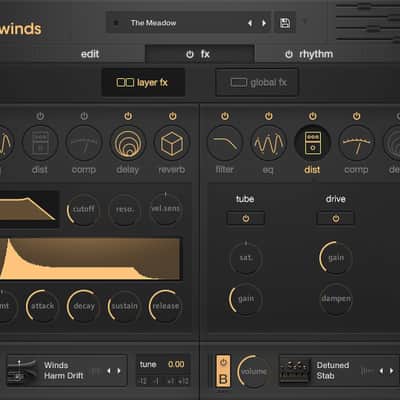Viewport: 400px width, 400px height.
Task: Enable power above the left comp effect
Action: 84,116
